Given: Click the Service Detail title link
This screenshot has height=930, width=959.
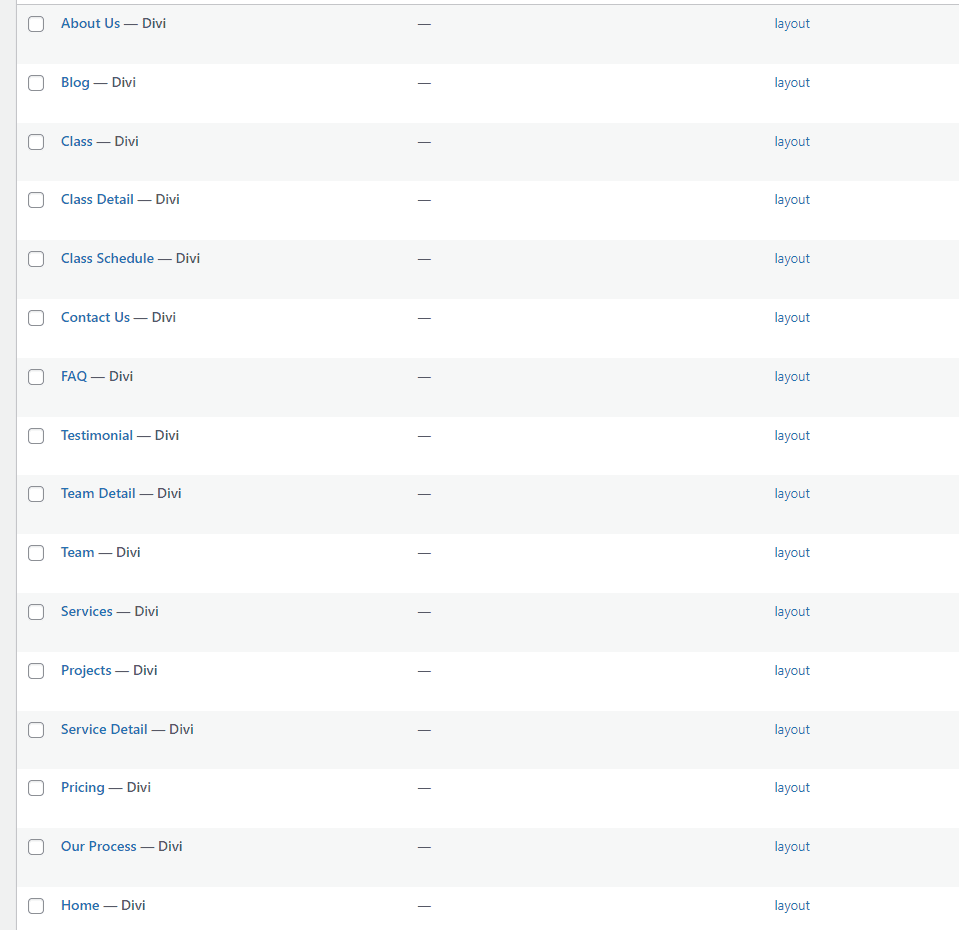Looking at the screenshot, I should [x=104, y=729].
